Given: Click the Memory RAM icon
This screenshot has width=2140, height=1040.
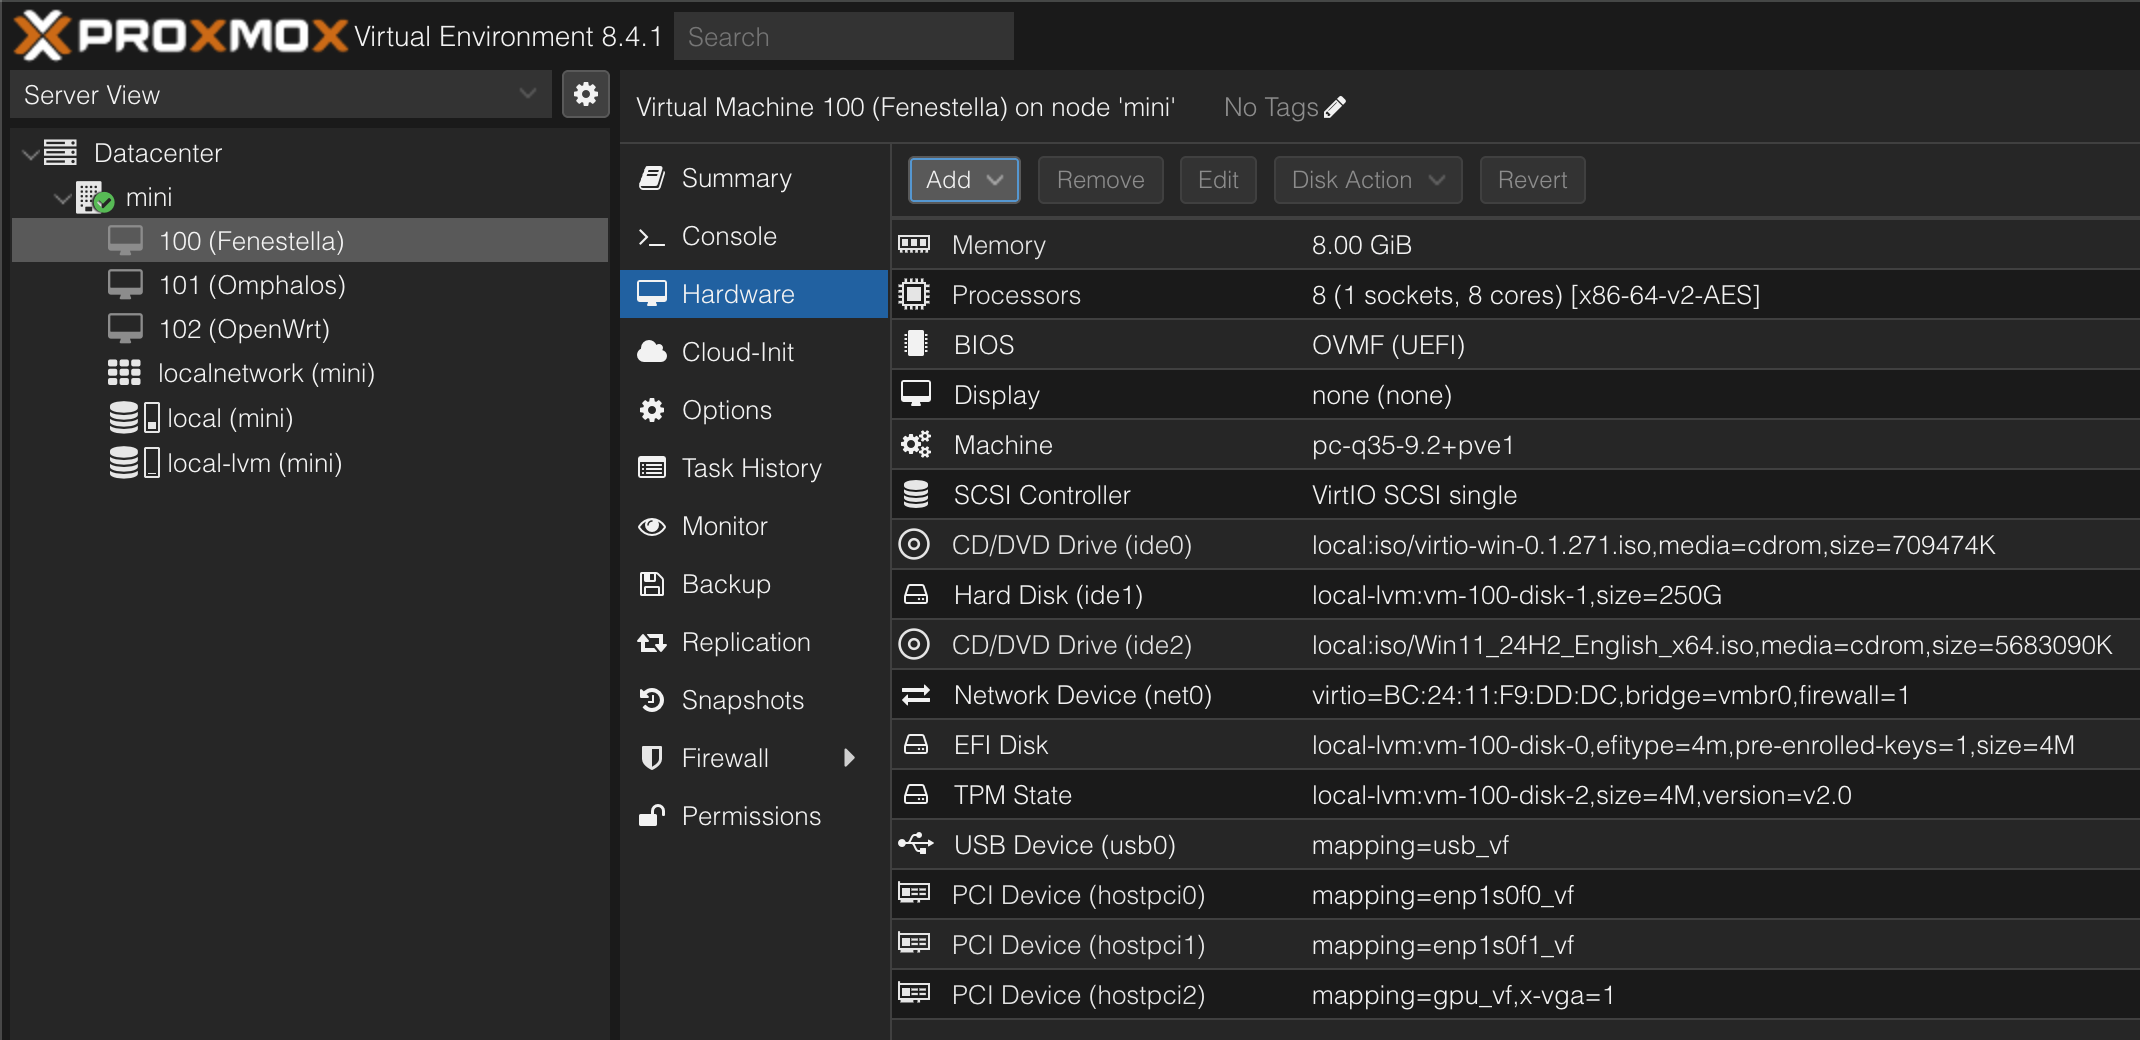Looking at the screenshot, I should pos(914,244).
